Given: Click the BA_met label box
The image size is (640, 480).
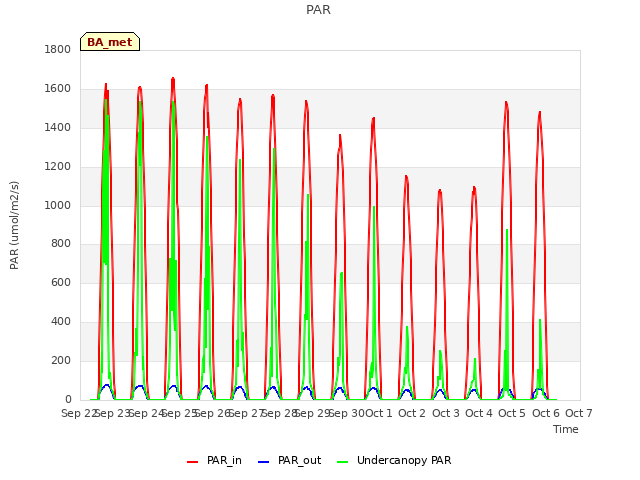Looking at the screenshot, I should 110,42.
